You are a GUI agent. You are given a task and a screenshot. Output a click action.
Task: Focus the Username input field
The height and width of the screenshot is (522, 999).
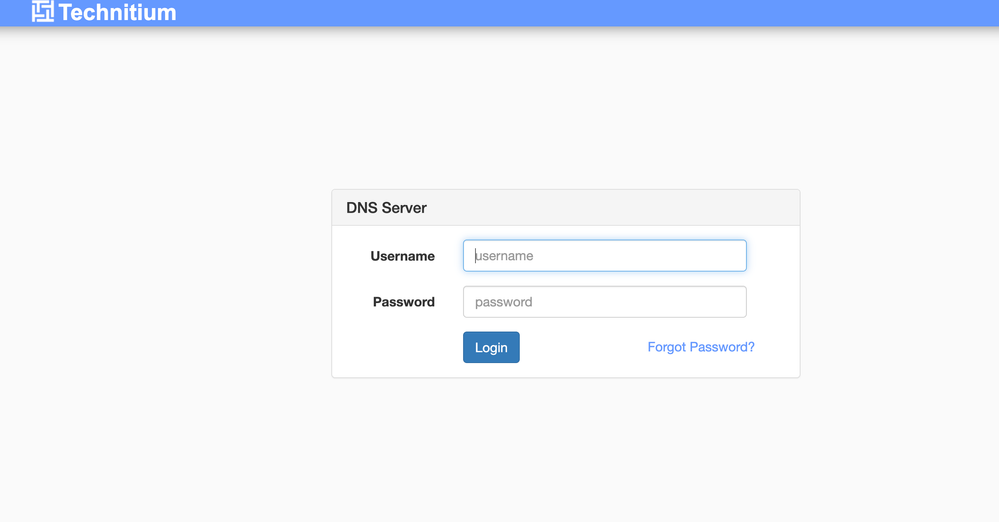coord(604,256)
